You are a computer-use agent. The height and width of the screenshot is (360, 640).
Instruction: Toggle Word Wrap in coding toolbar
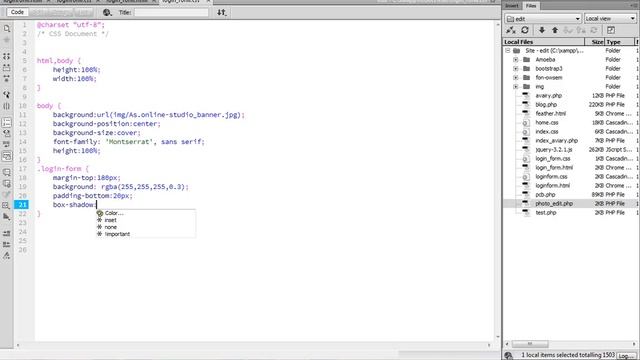[x=7, y=144]
